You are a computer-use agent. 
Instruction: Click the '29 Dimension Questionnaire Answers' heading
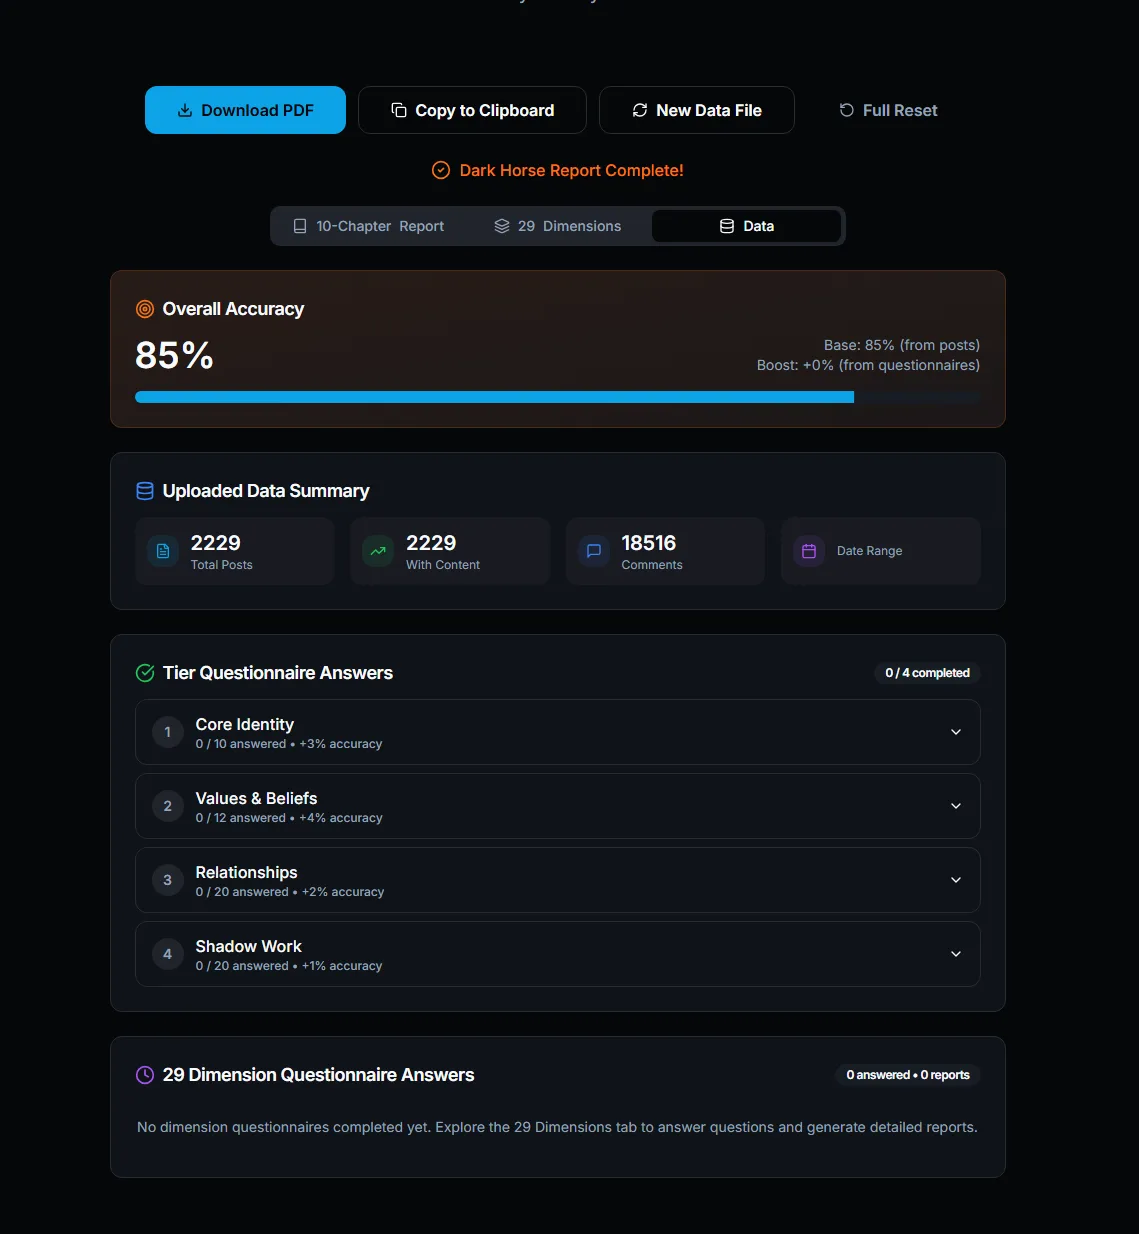319,1075
